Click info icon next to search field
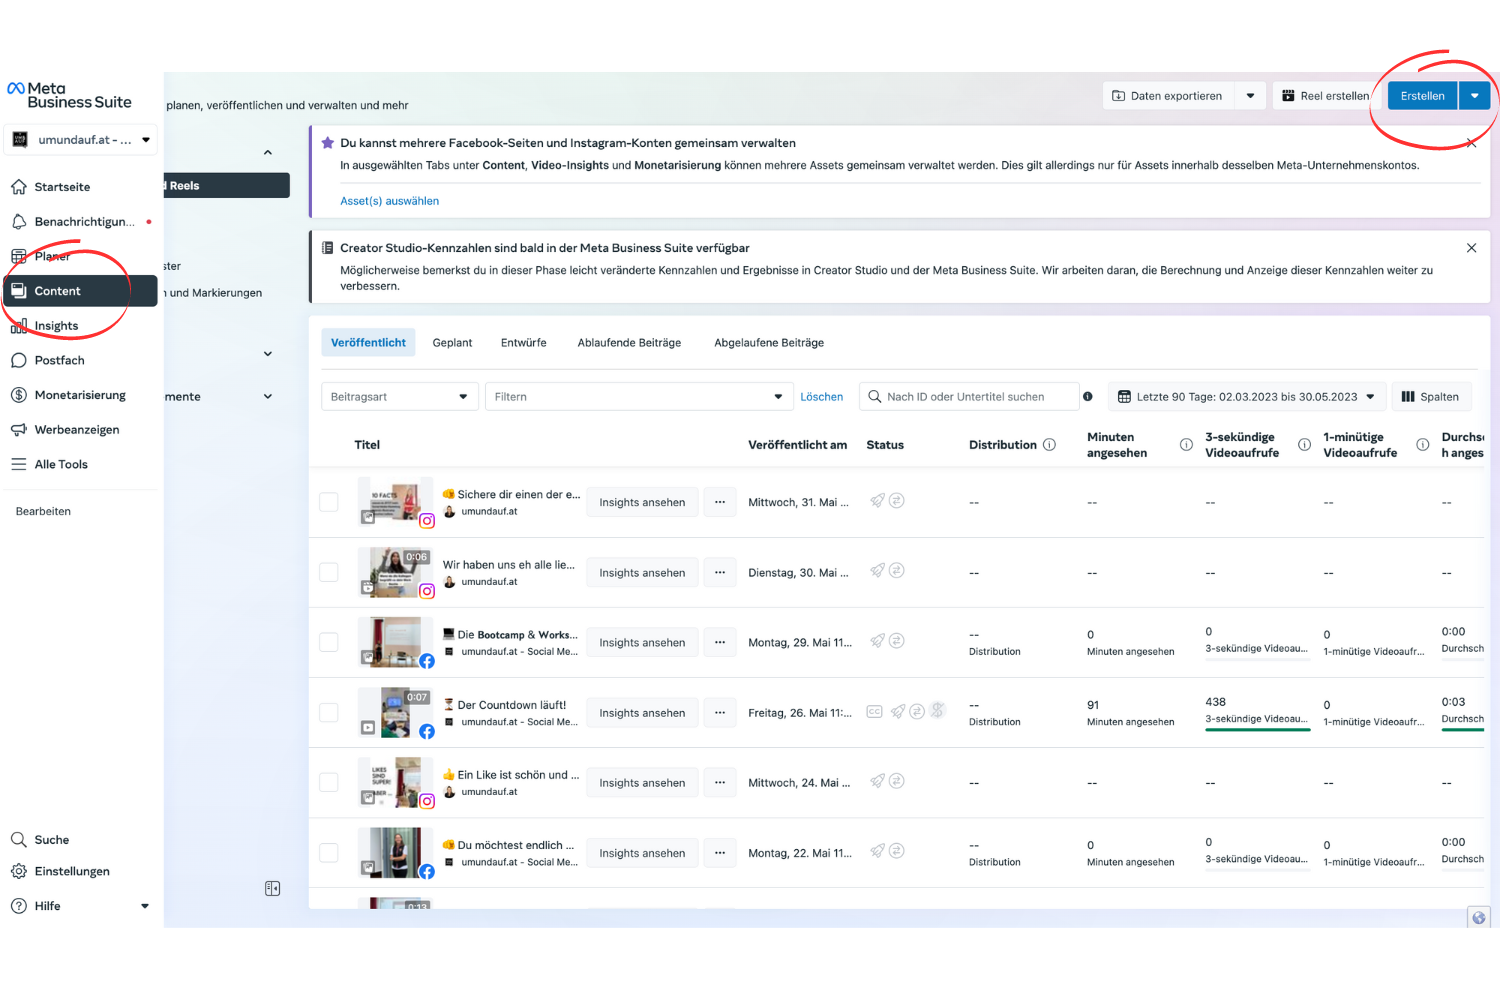This screenshot has height=1000, width=1500. (1088, 397)
